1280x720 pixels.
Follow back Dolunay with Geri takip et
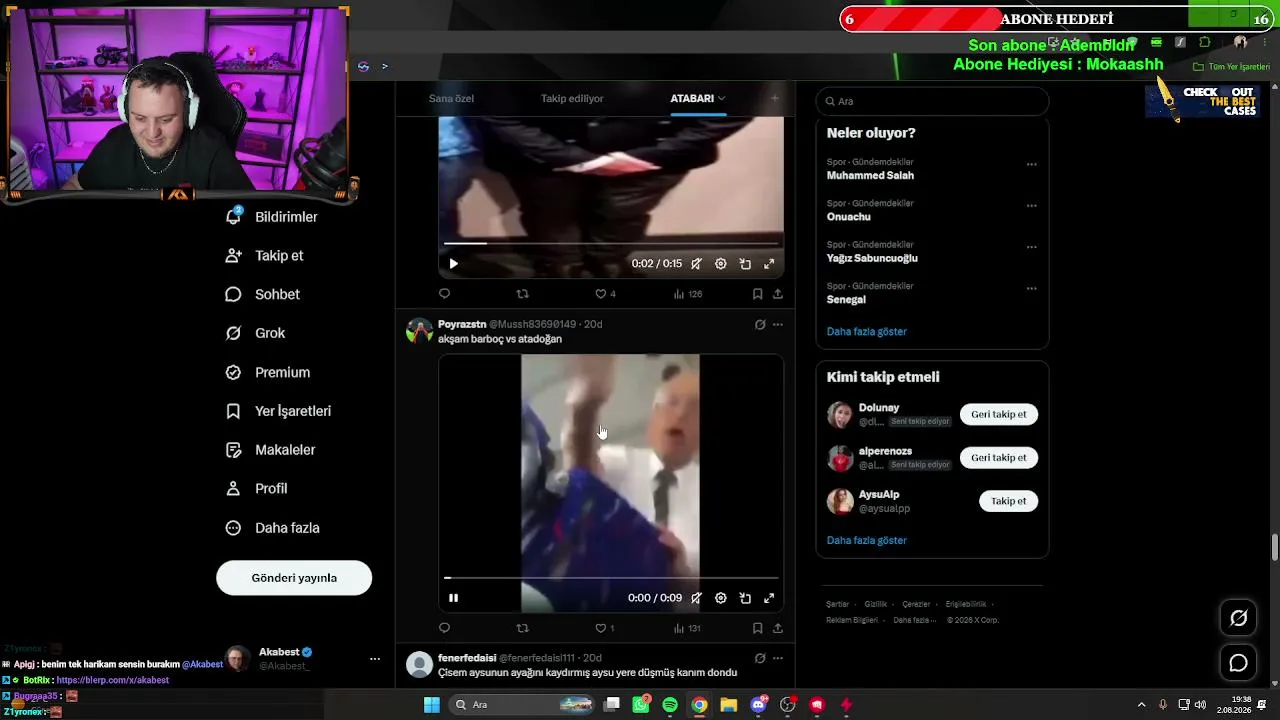click(999, 414)
